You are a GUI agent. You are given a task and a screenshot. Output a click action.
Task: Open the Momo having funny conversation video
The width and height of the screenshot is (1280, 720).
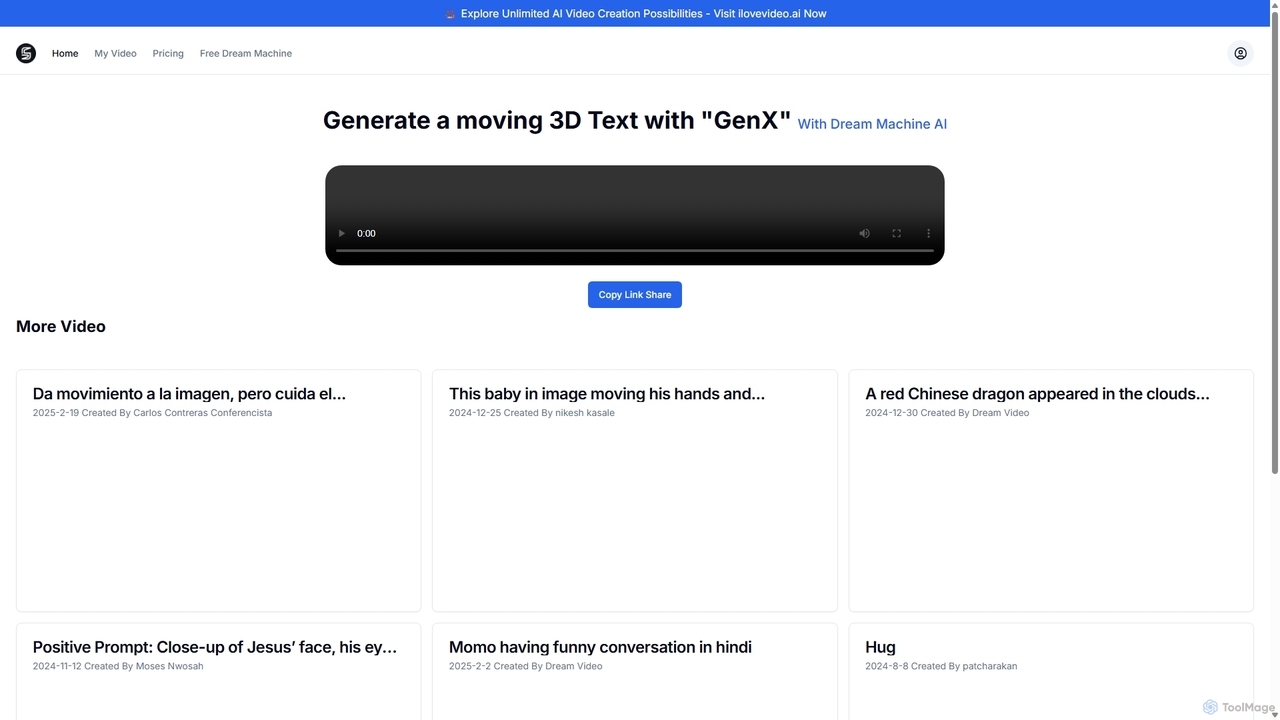coord(634,671)
